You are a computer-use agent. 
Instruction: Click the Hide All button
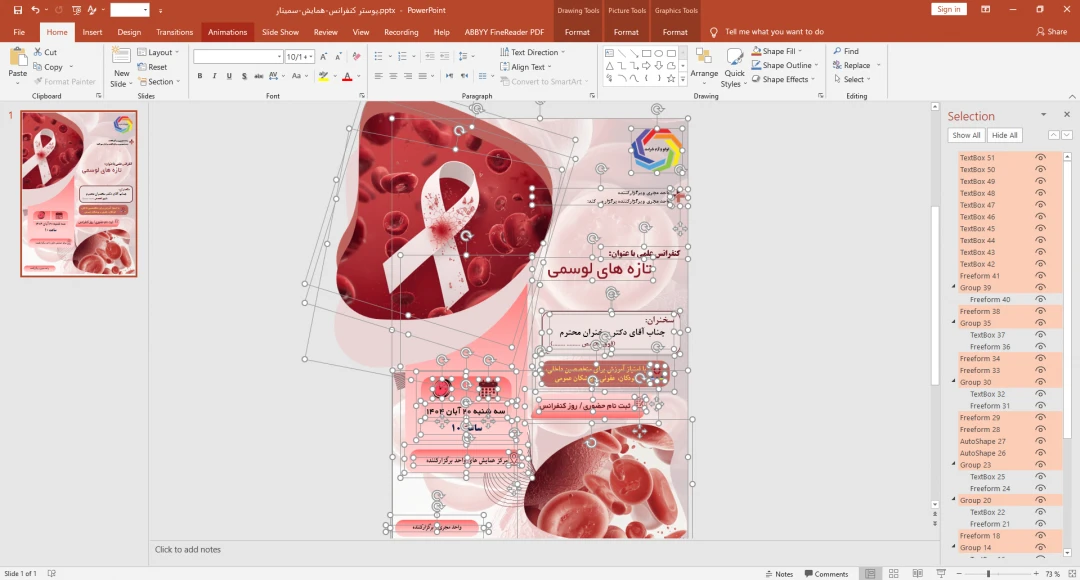(1005, 135)
